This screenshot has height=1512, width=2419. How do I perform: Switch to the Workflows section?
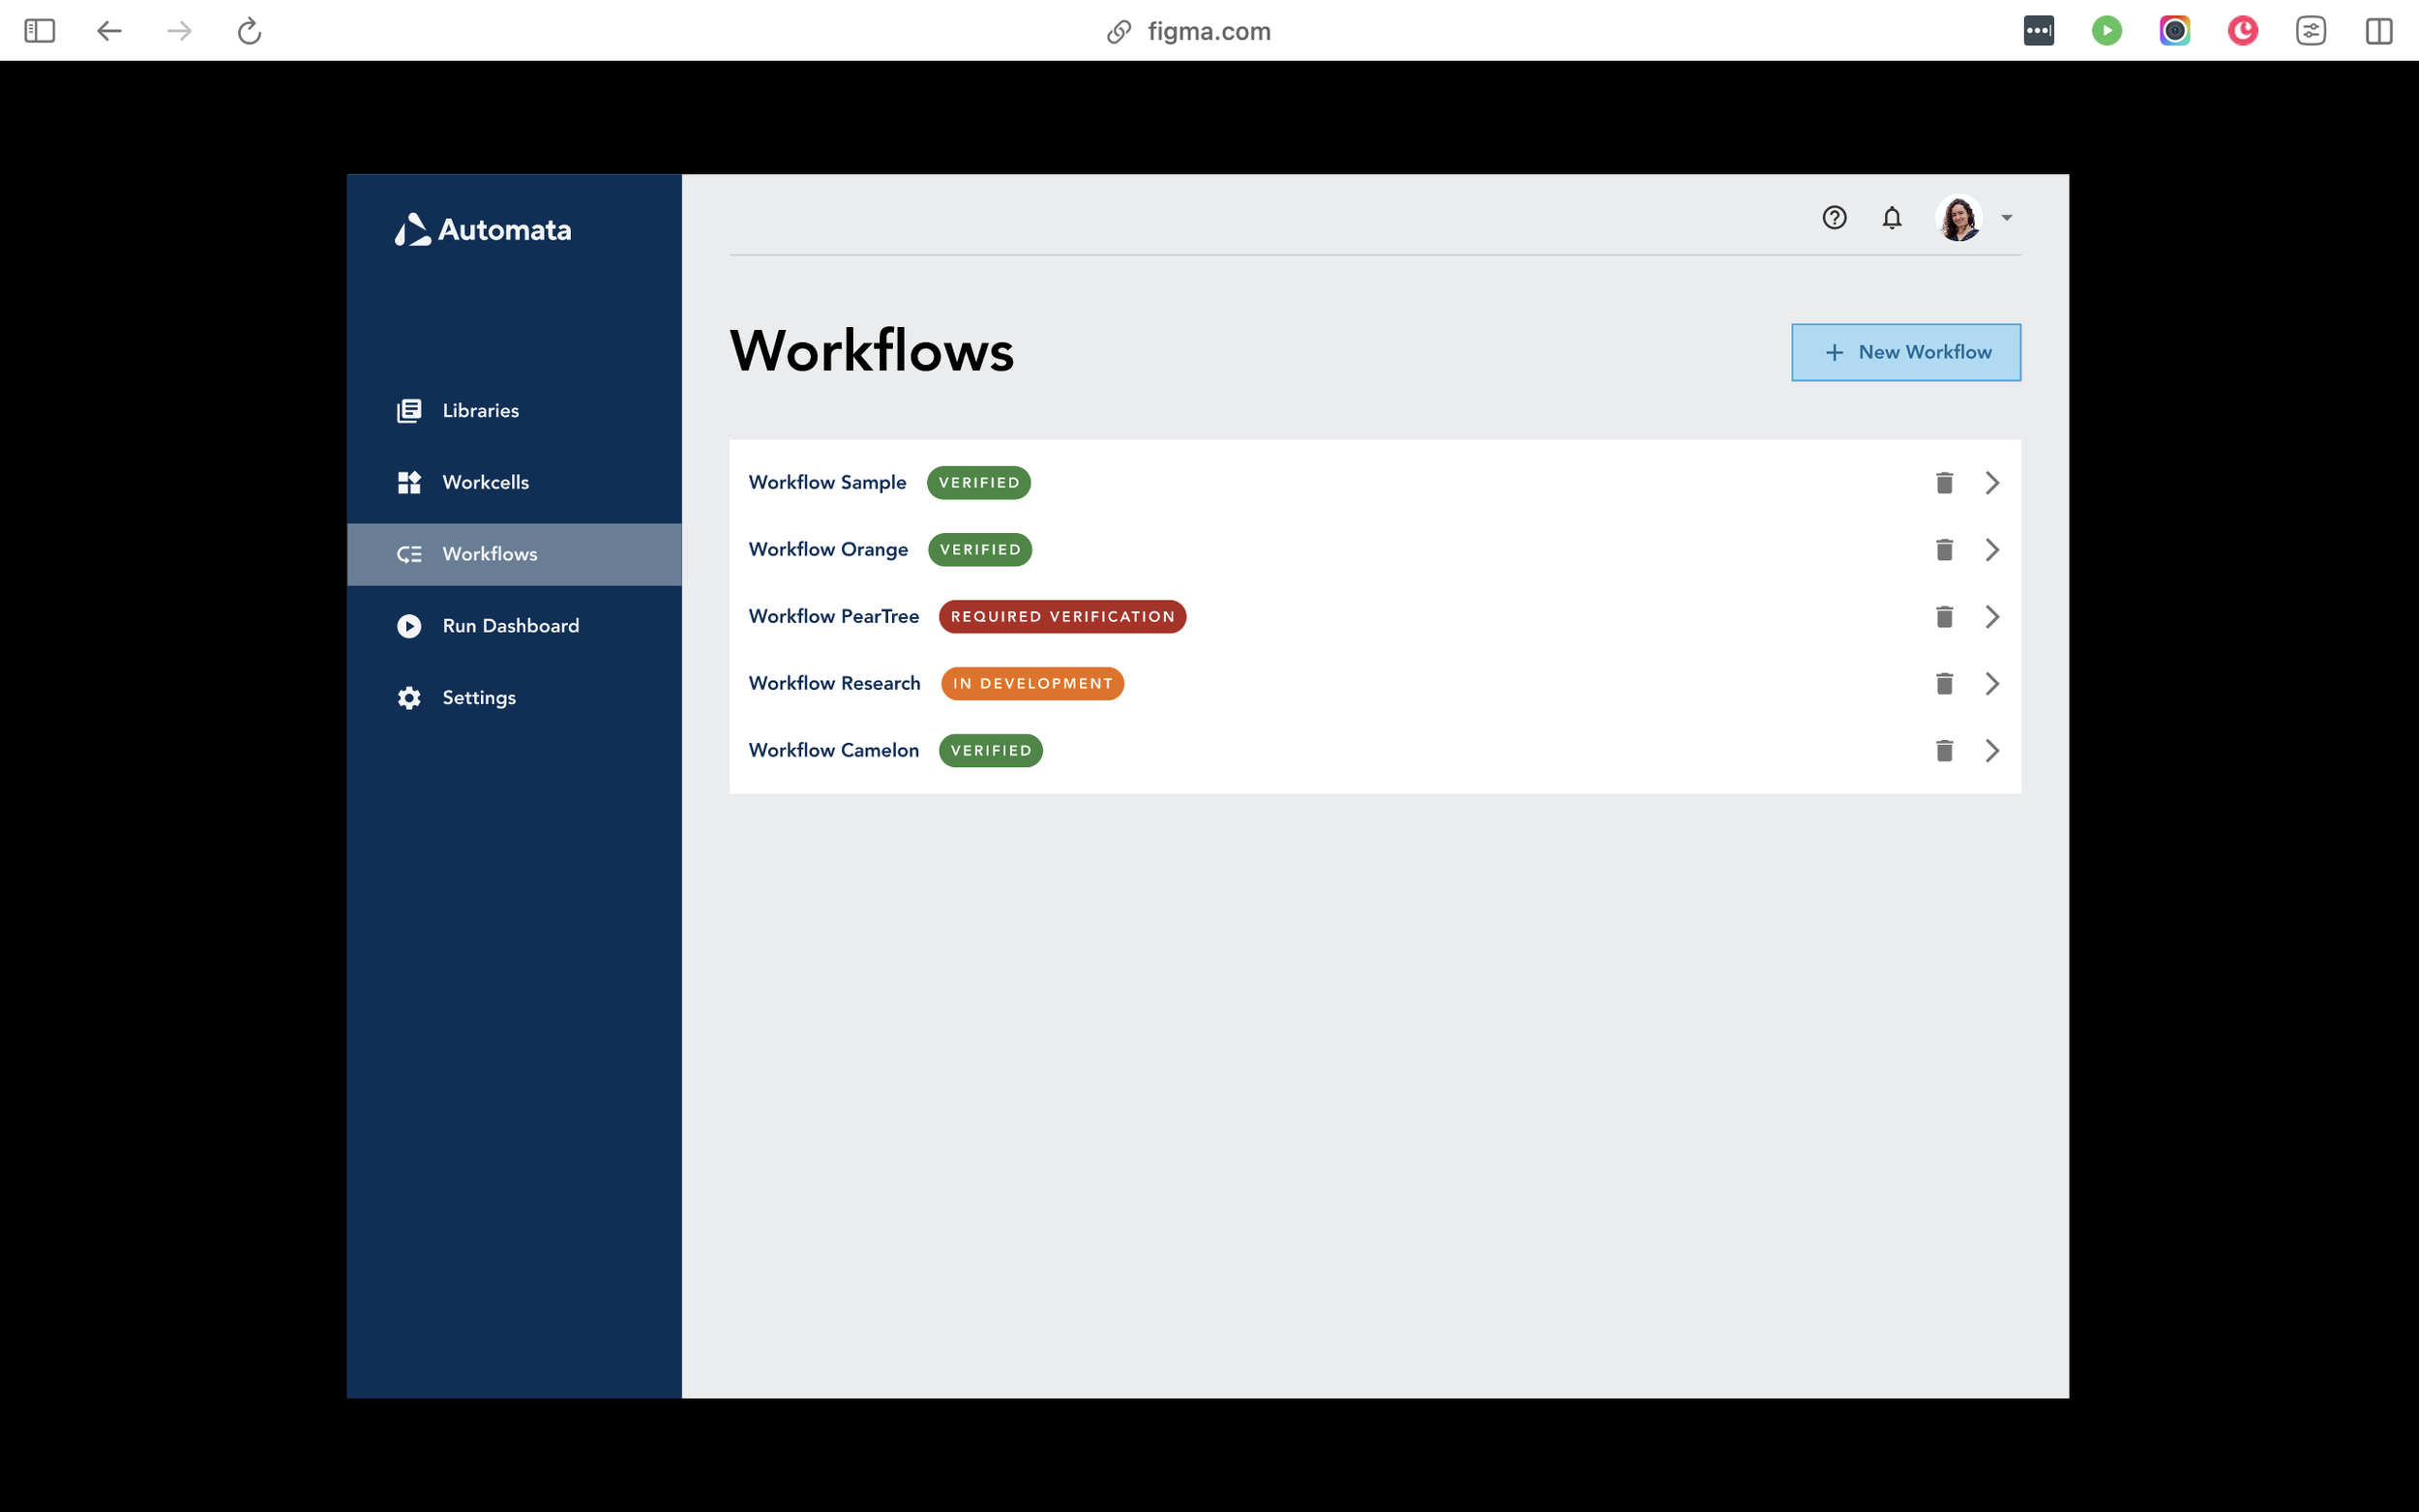(490, 553)
